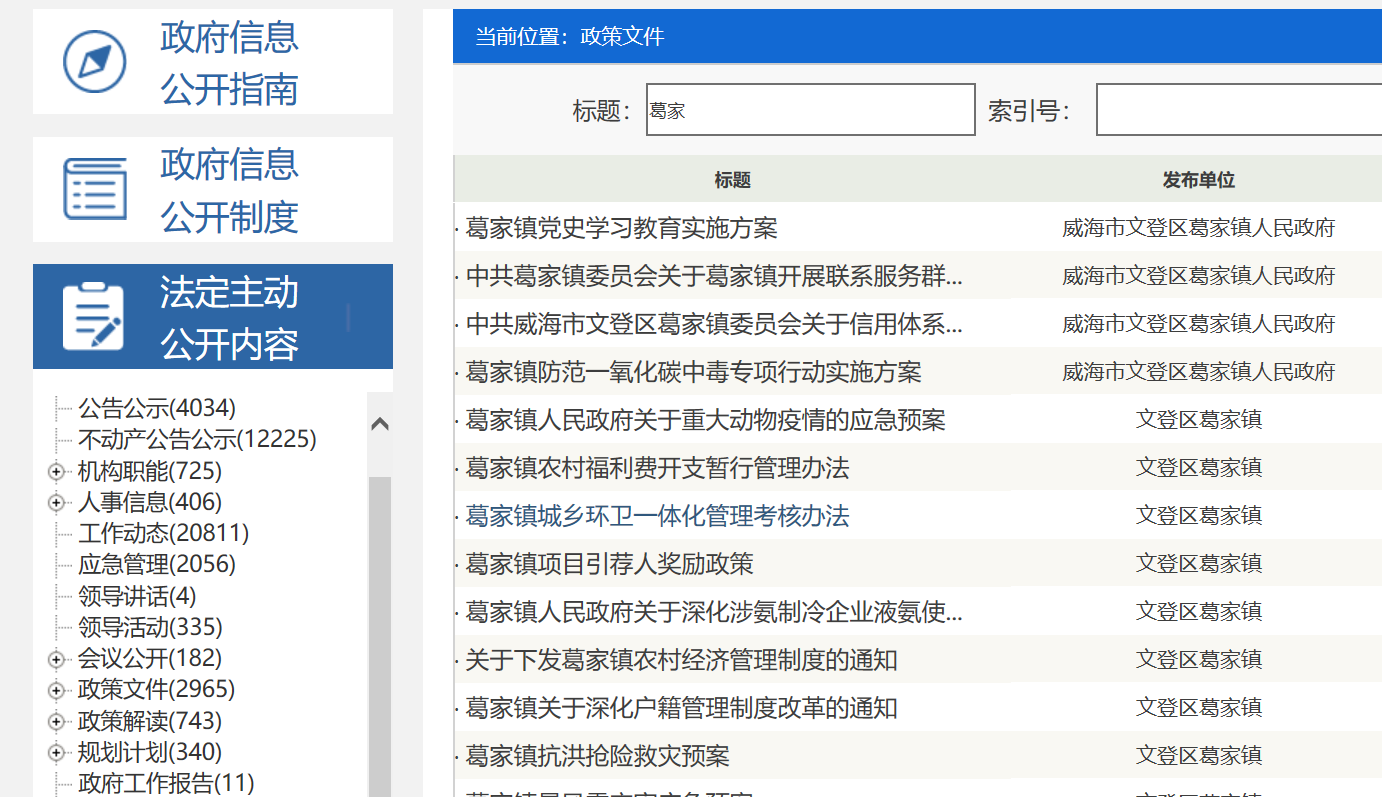Expand the 机构职能(725) tree node

pos(56,471)
